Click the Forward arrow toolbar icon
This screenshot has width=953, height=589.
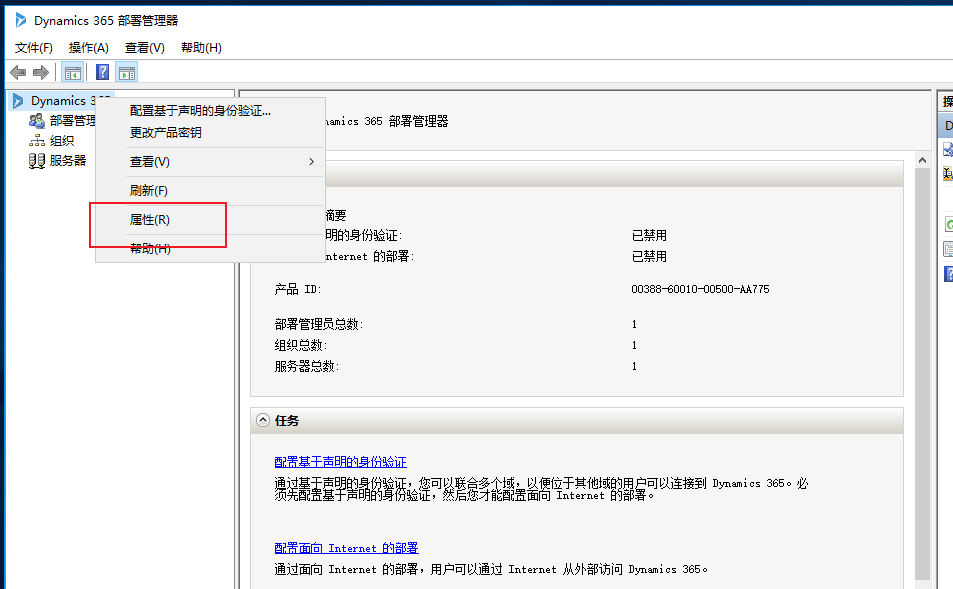[x=41, y=73]
